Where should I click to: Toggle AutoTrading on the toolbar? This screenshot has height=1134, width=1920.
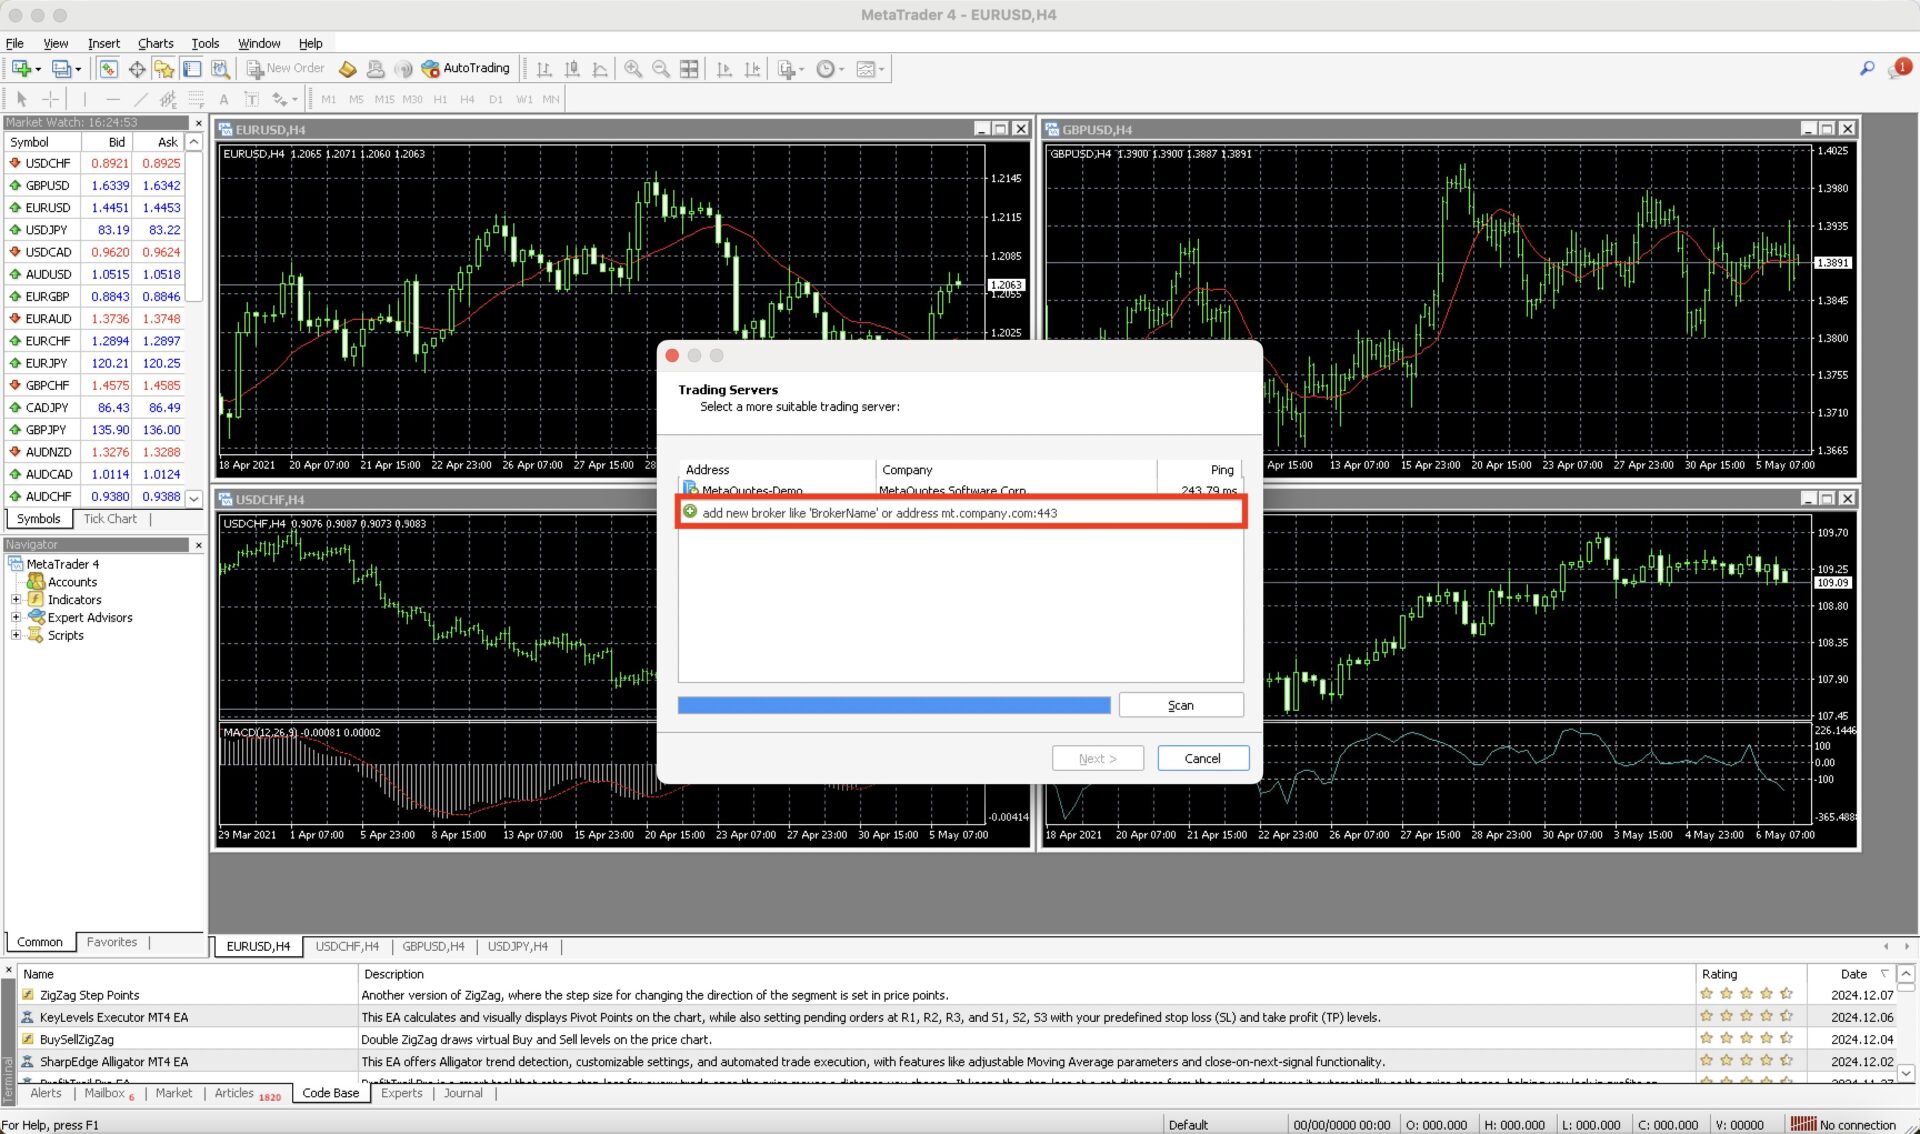click(x=466, y=69)
